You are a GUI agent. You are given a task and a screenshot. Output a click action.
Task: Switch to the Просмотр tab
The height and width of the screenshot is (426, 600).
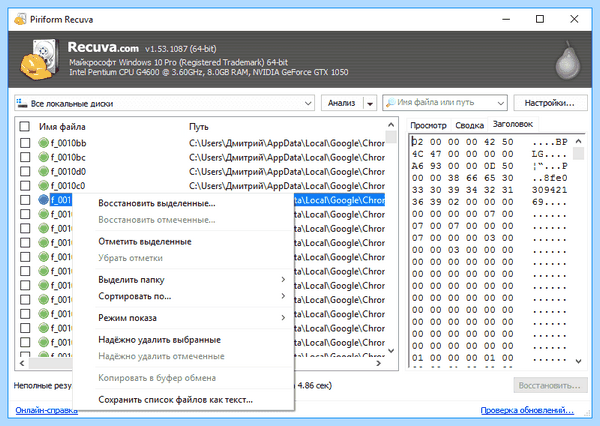point(428,125)
